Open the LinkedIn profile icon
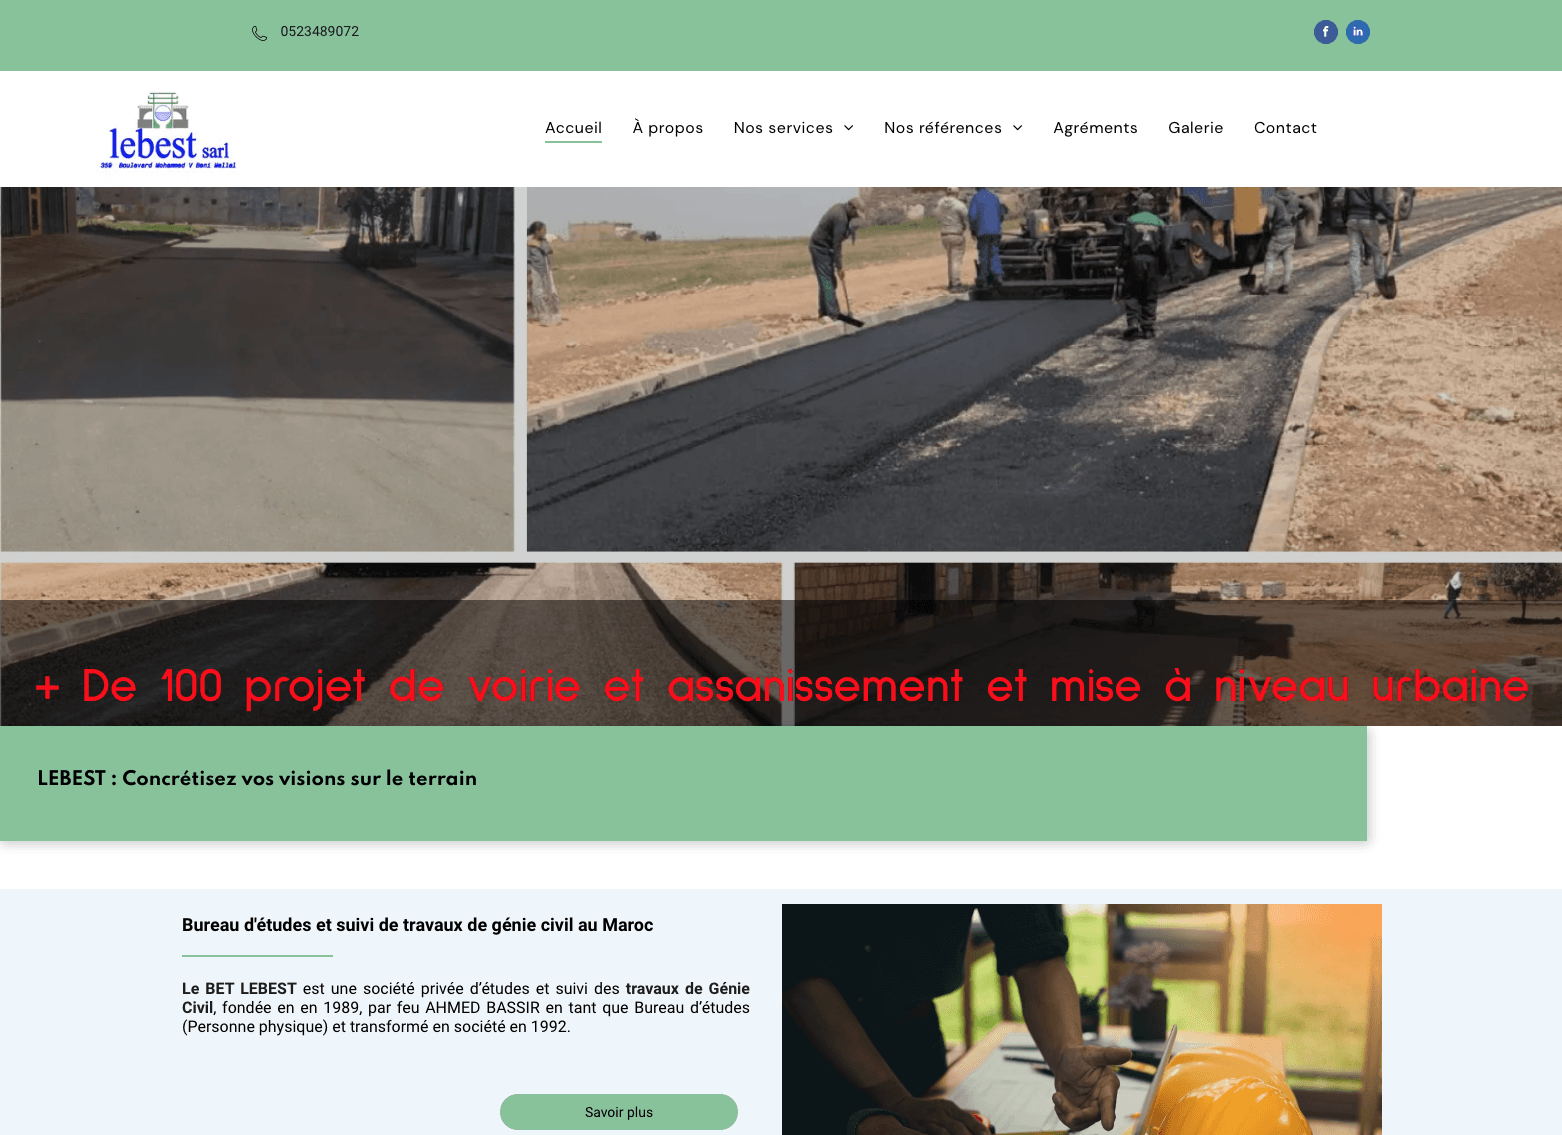The image size is (1562, 1135). pyautogui.click(x=1357, y=32)
